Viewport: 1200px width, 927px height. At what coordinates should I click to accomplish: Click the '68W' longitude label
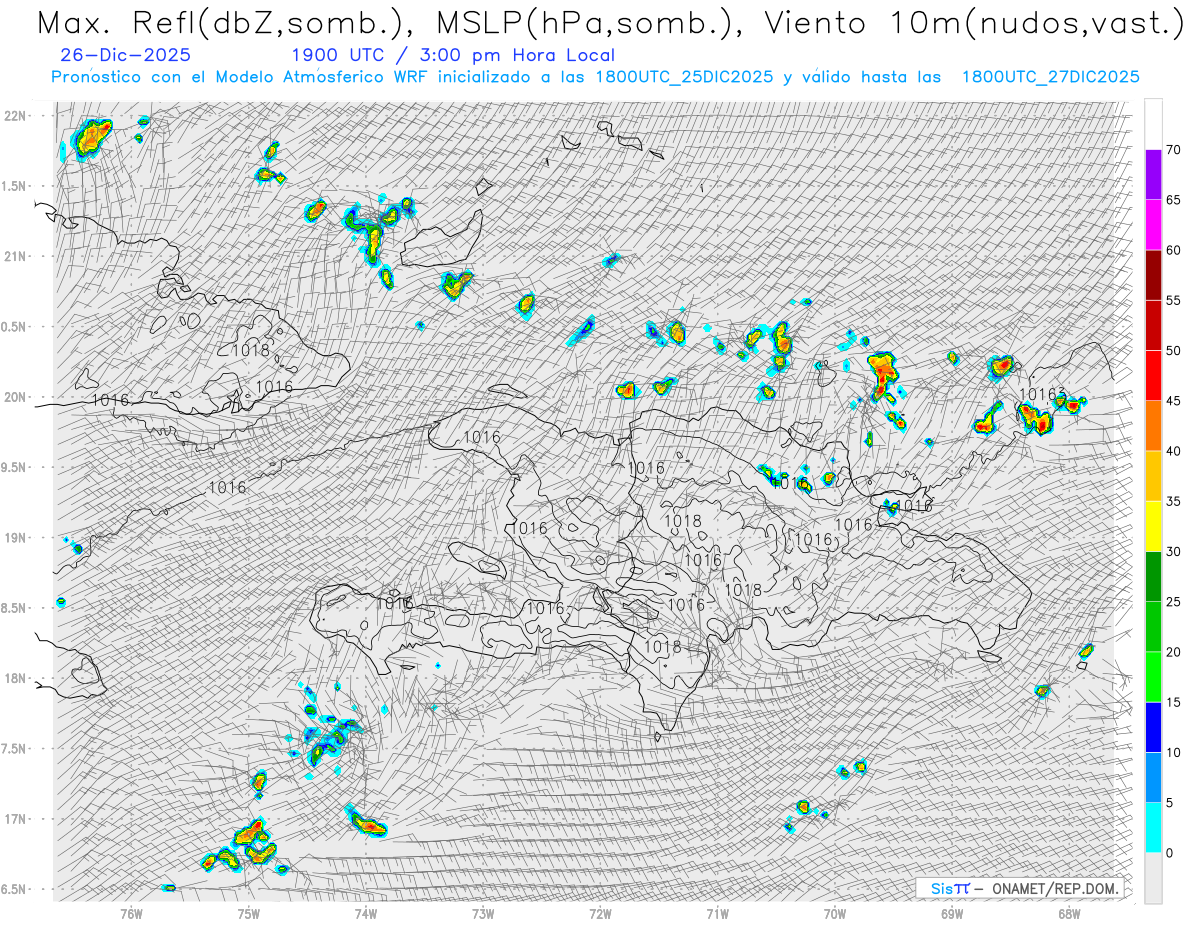[x=1069, y=913]
